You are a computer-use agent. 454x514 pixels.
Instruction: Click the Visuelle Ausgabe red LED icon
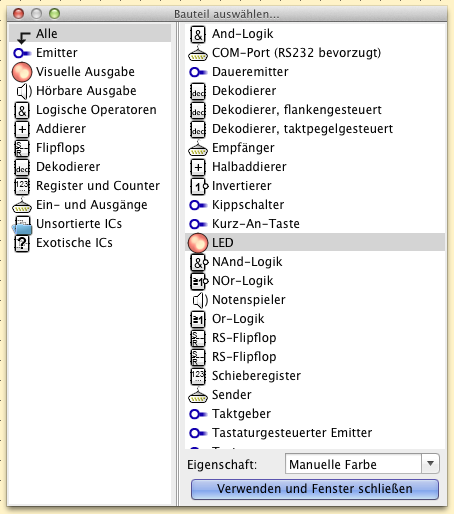(x=22, y=72)
